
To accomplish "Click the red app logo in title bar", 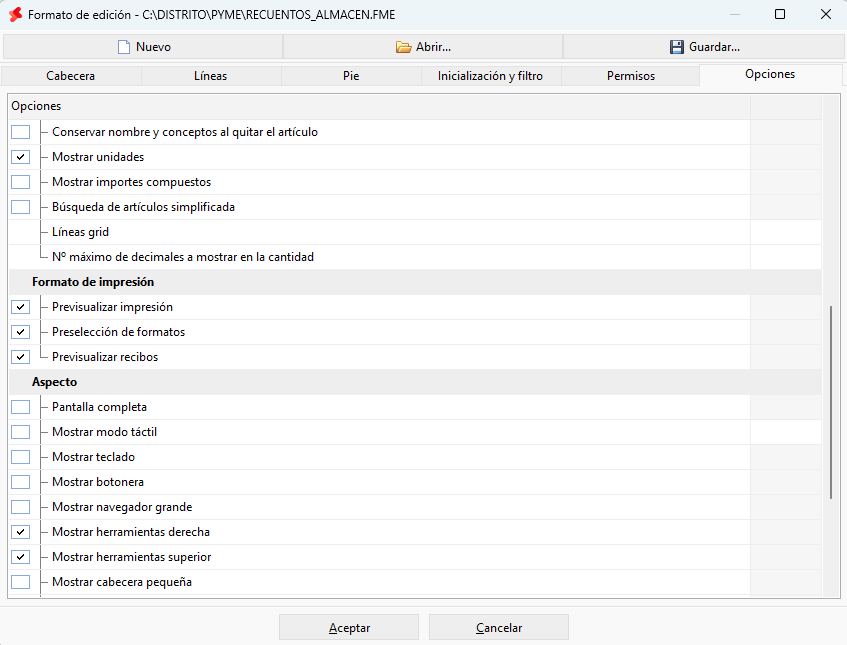I will [x=16, y=15].
